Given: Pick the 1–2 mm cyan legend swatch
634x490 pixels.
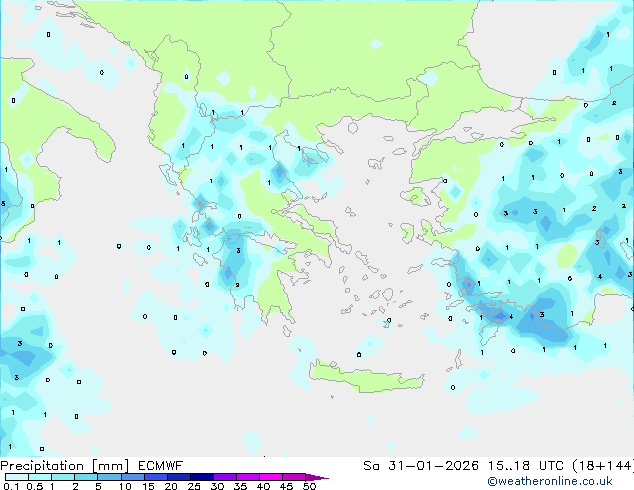Looking at the screenshot, I should tap(63, 477).
